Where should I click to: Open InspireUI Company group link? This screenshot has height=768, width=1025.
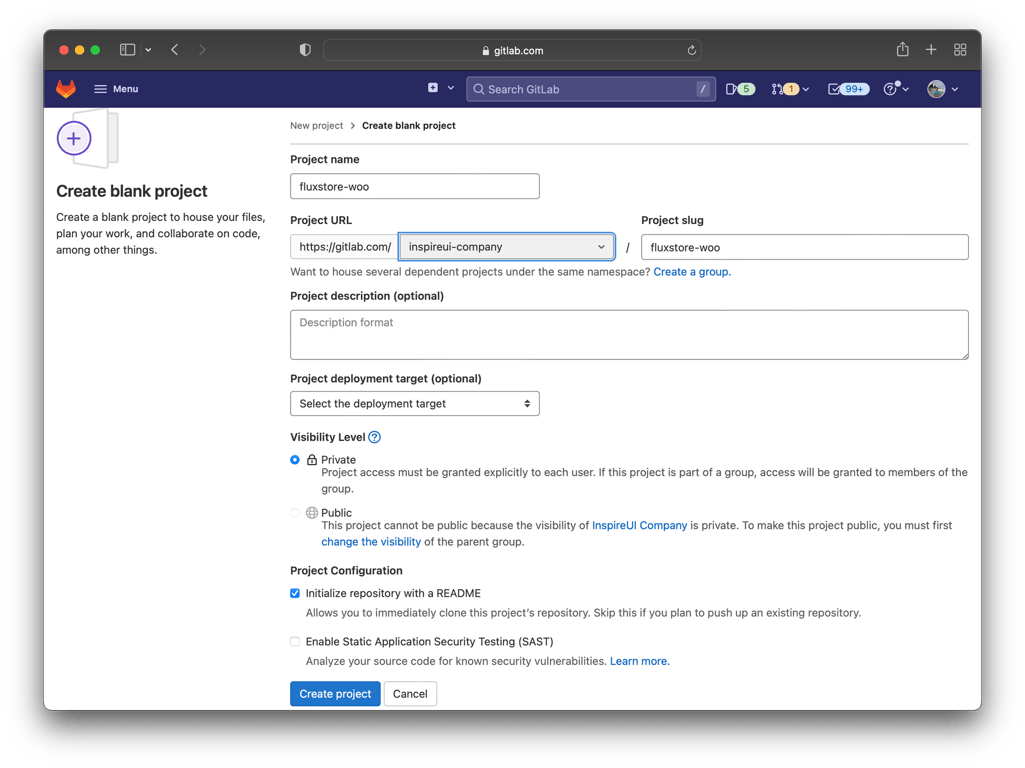639,526
